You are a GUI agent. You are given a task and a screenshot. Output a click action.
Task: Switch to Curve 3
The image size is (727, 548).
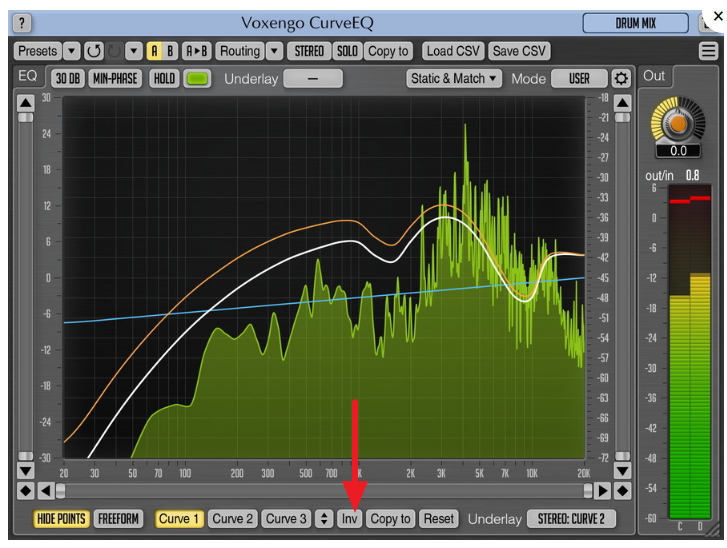pos(286,518)
